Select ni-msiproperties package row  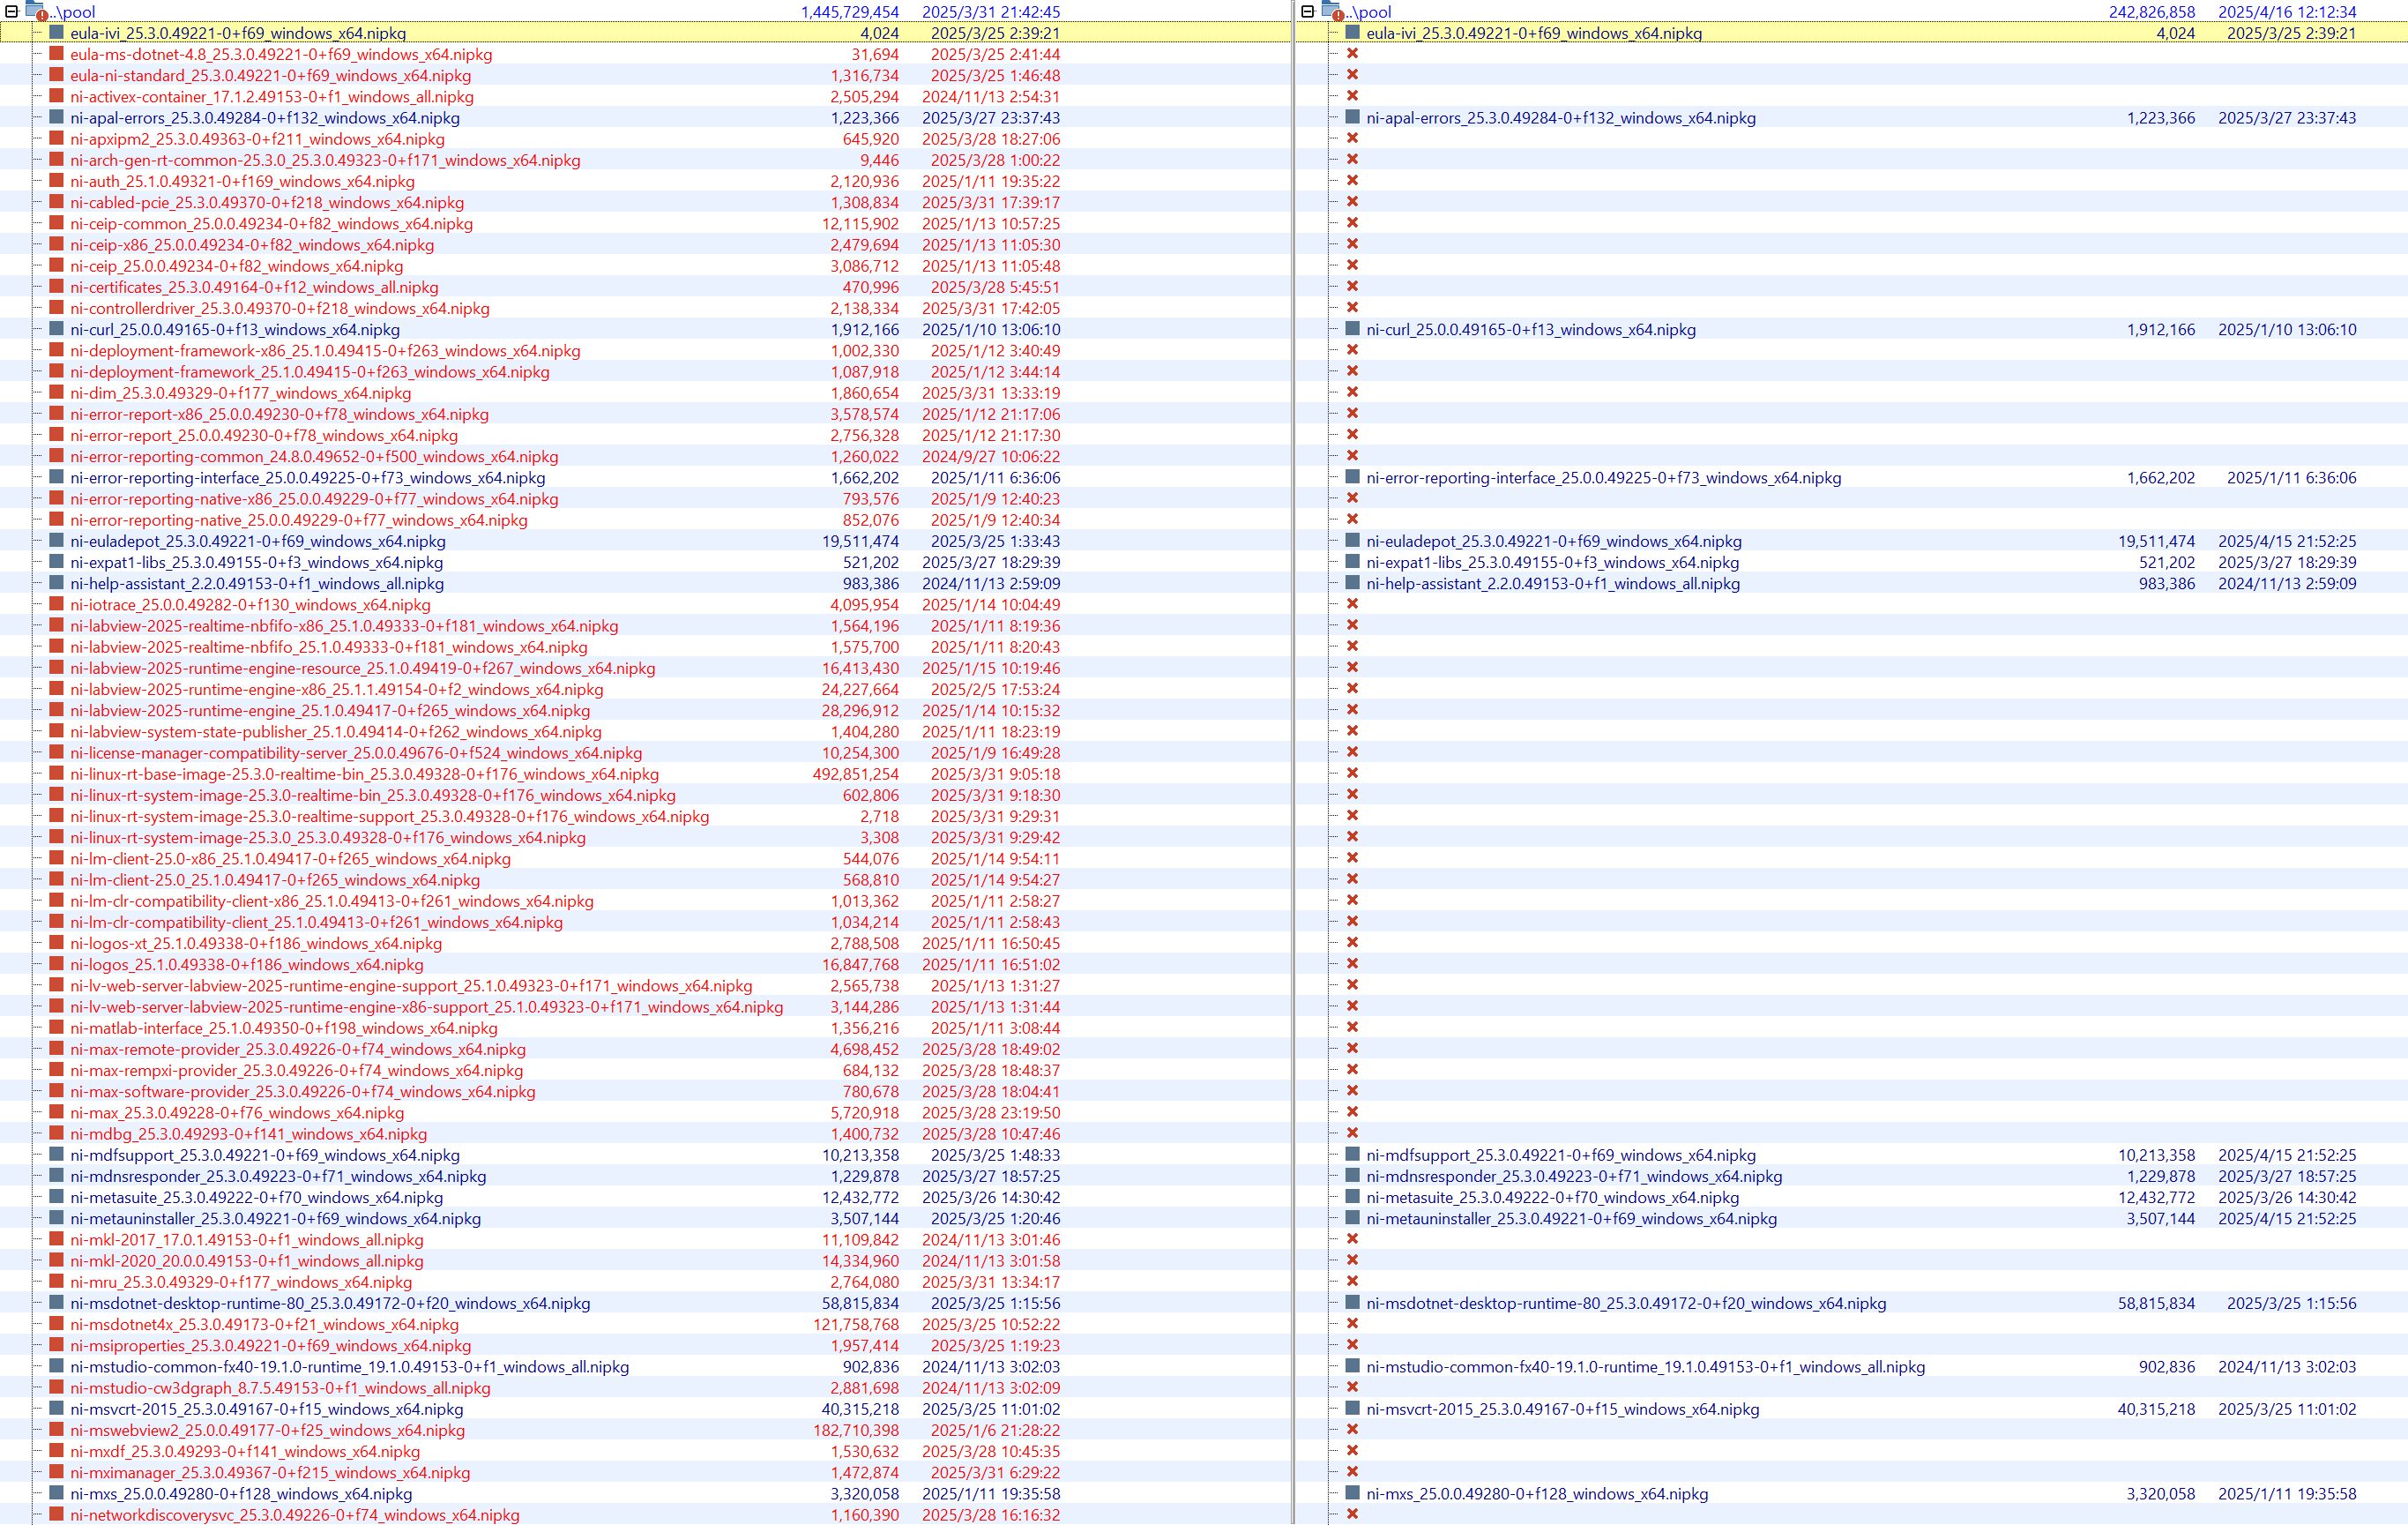pyautogui.click(x=270, y=1346)
